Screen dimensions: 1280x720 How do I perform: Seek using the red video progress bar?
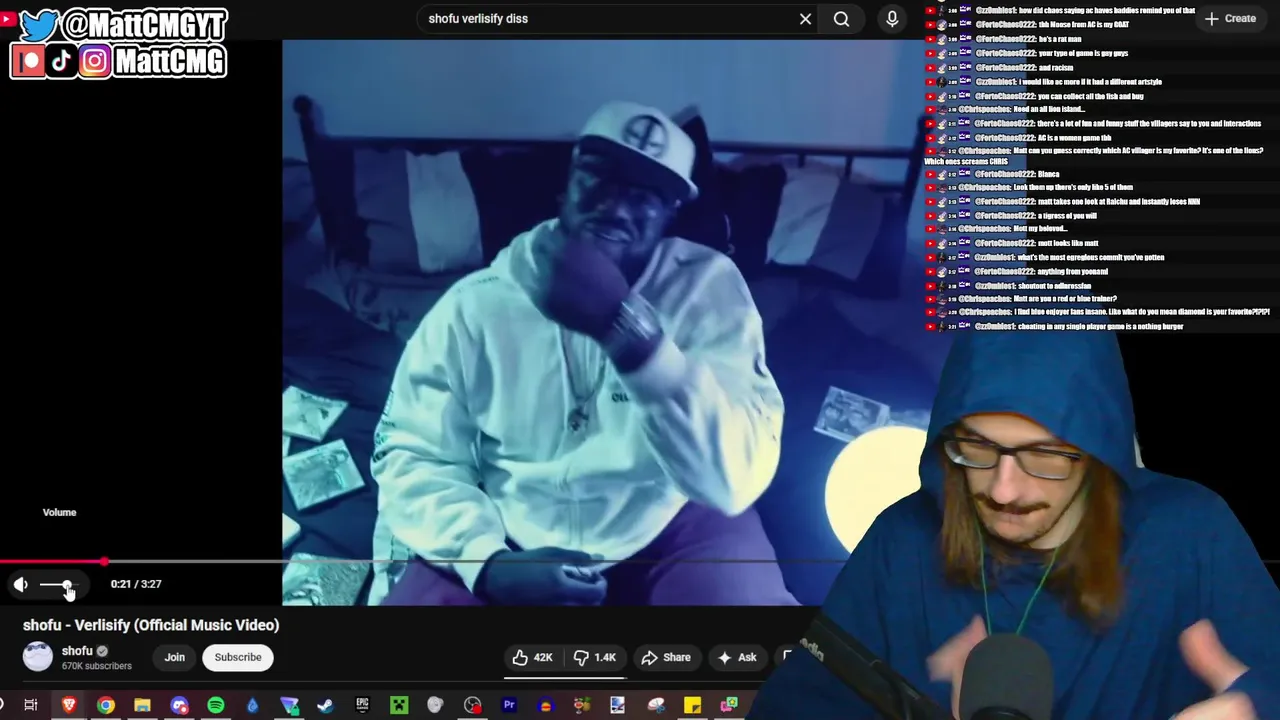point(52,561)
